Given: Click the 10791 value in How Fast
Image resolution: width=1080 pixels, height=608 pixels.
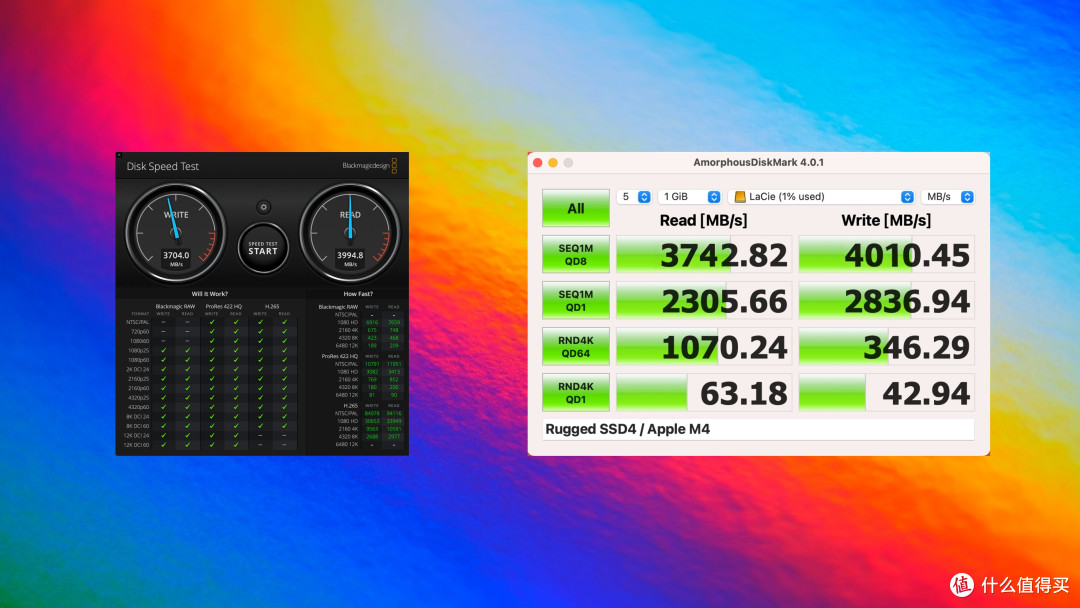Looking at the screenshot, I should tap(372, 364).
